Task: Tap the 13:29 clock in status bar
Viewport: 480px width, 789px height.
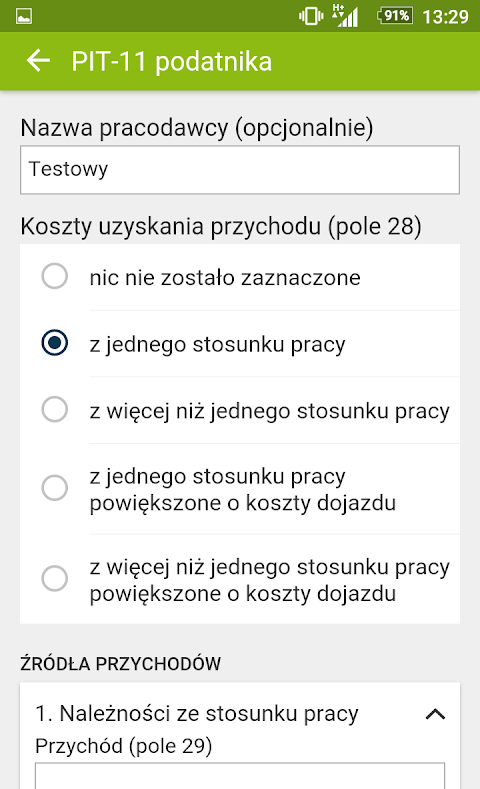Action: click(x=445, y=17)
